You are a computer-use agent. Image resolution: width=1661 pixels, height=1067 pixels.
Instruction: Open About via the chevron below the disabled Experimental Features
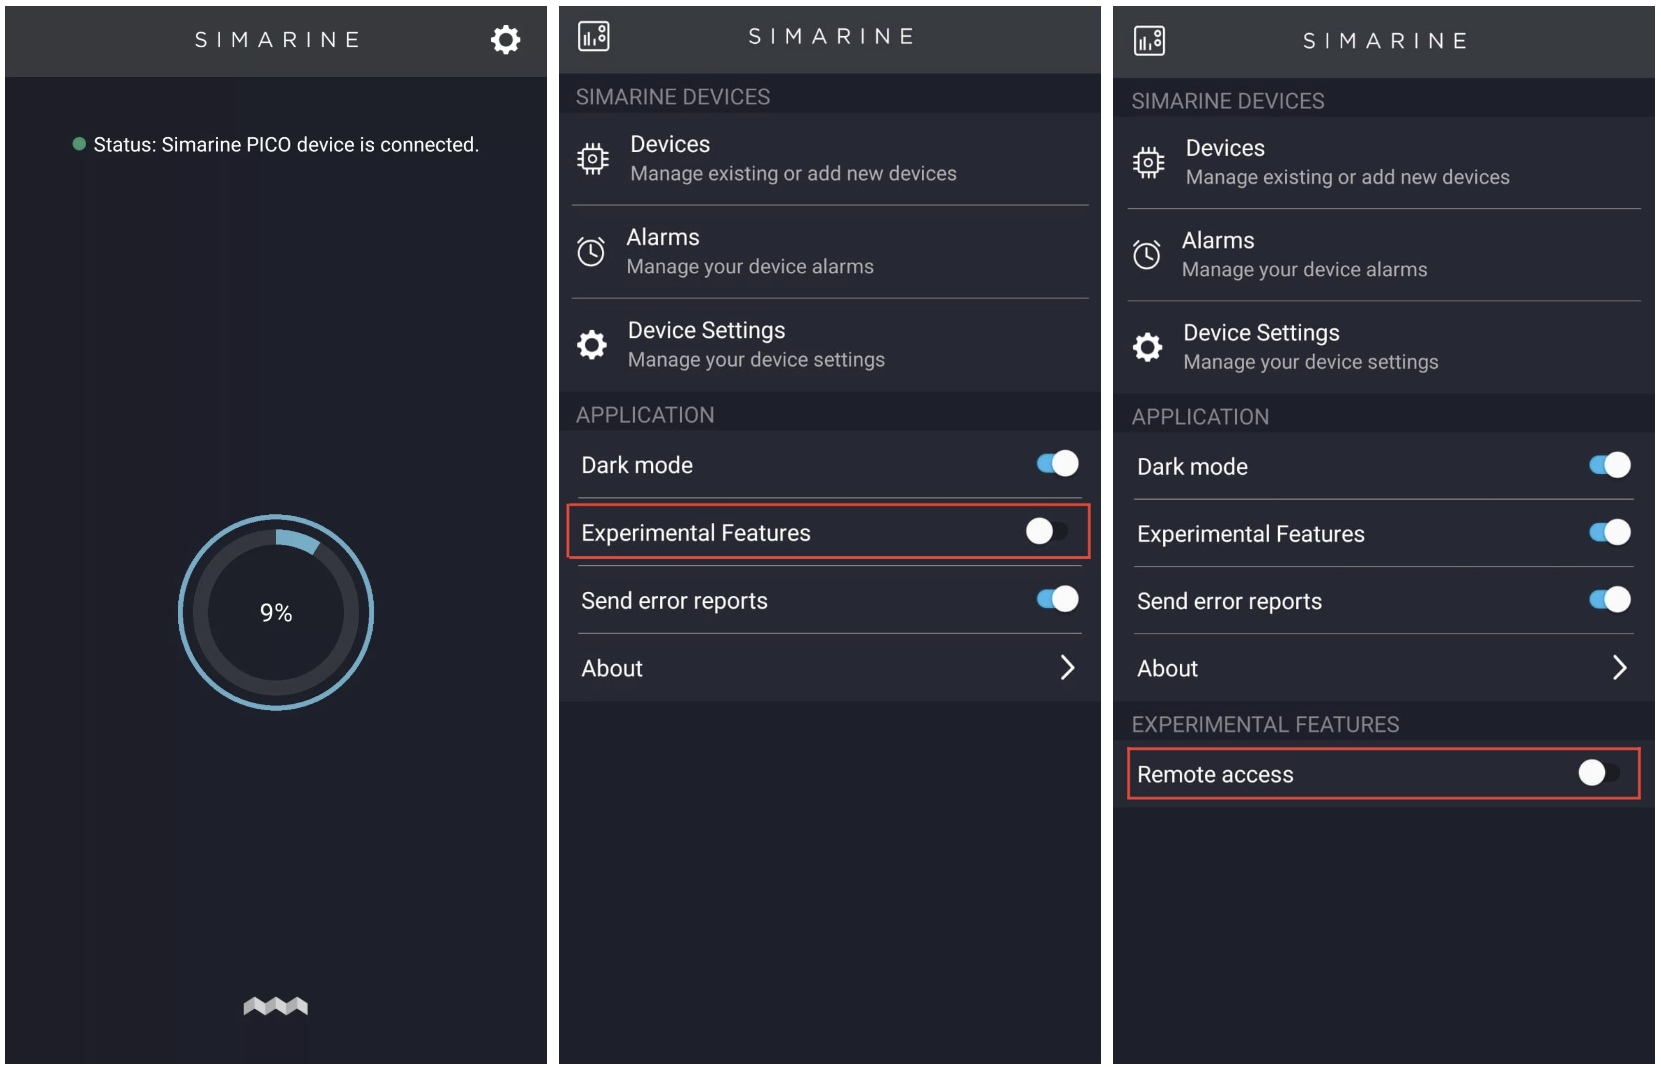(x=1067, y=668)
